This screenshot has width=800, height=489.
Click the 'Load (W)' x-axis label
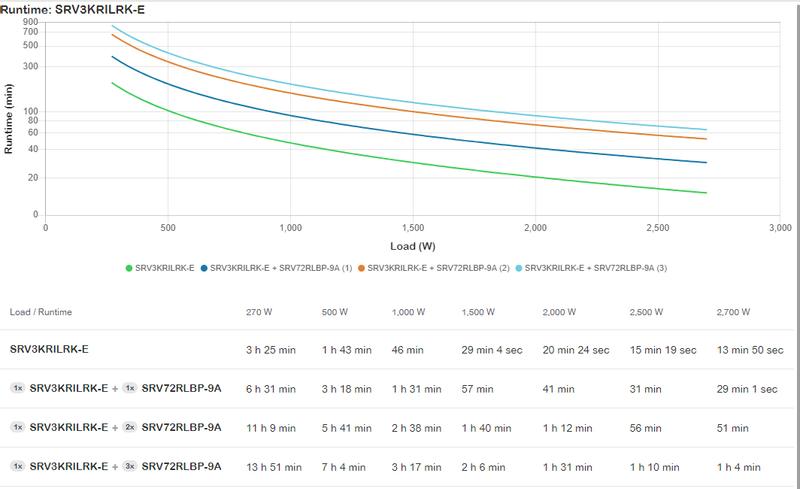[411, 246]
